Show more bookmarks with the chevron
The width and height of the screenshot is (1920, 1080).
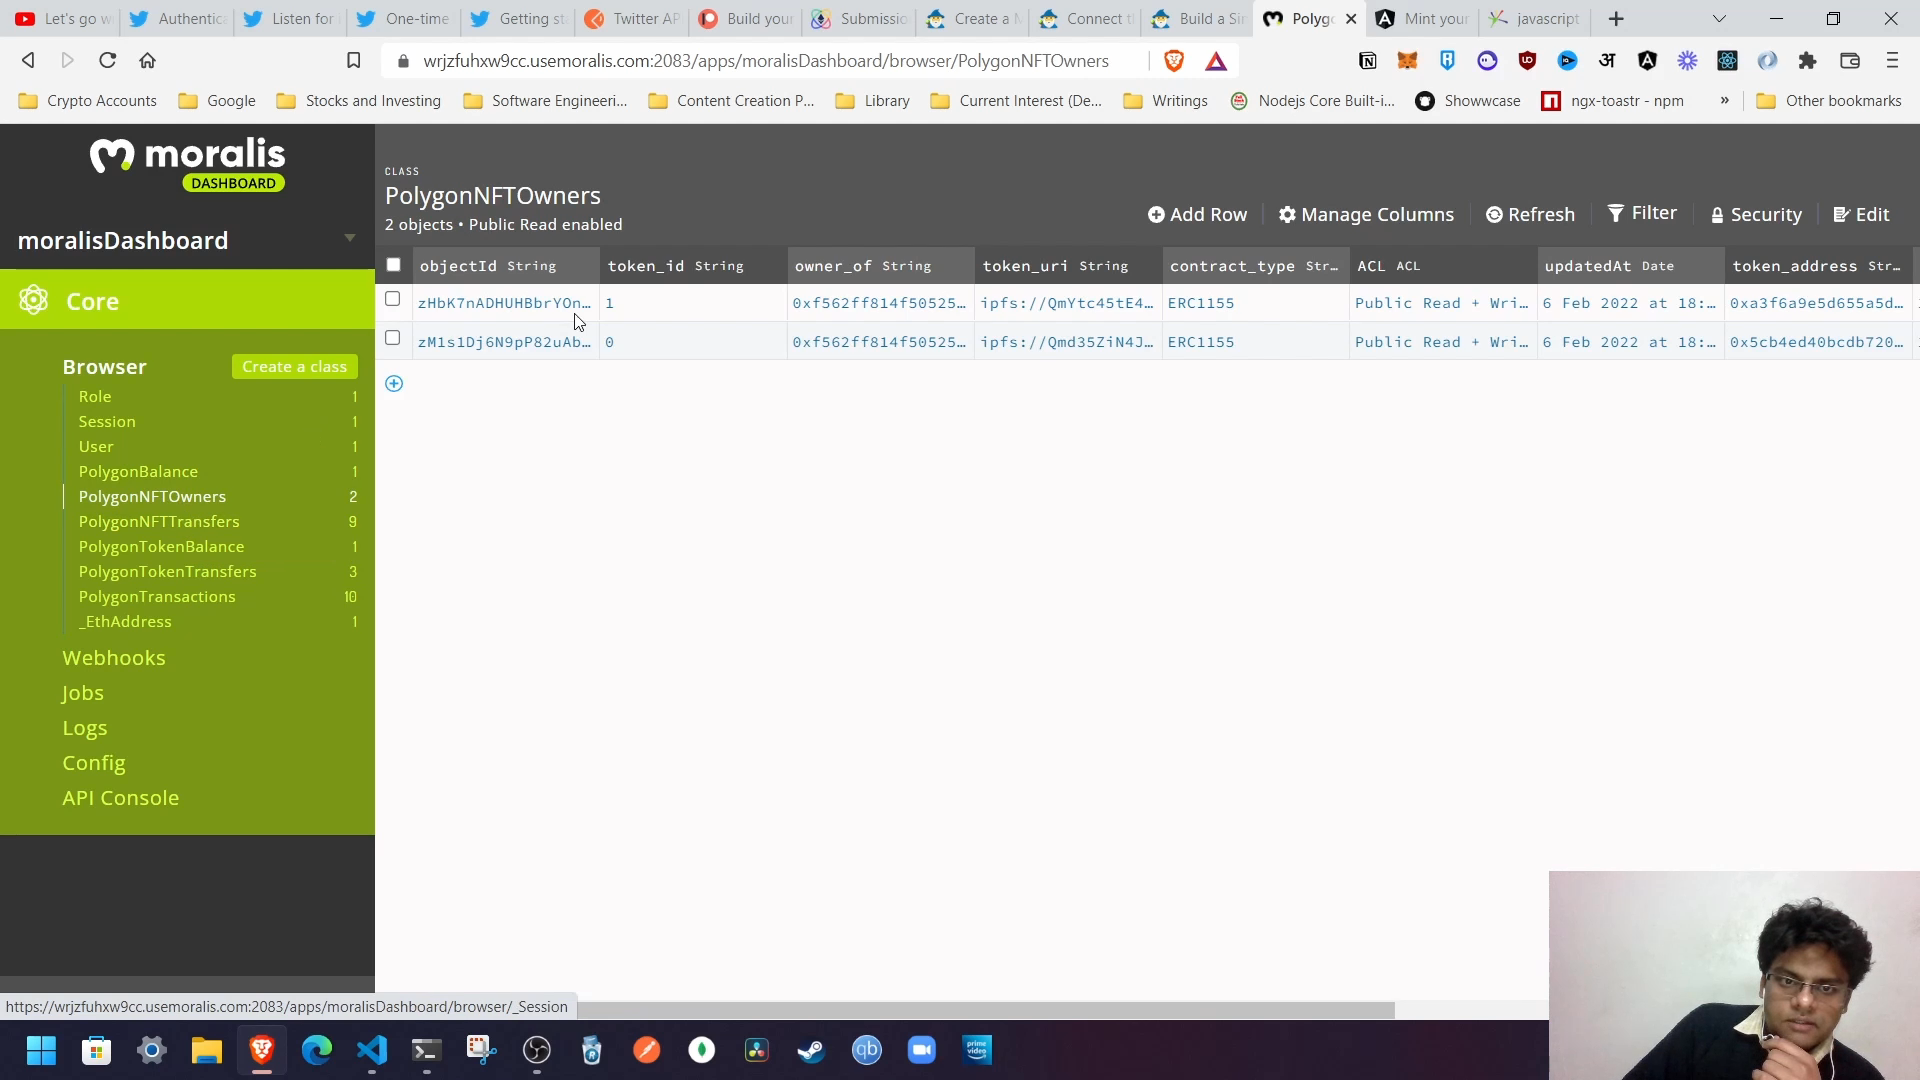(x=1724, y=101)
